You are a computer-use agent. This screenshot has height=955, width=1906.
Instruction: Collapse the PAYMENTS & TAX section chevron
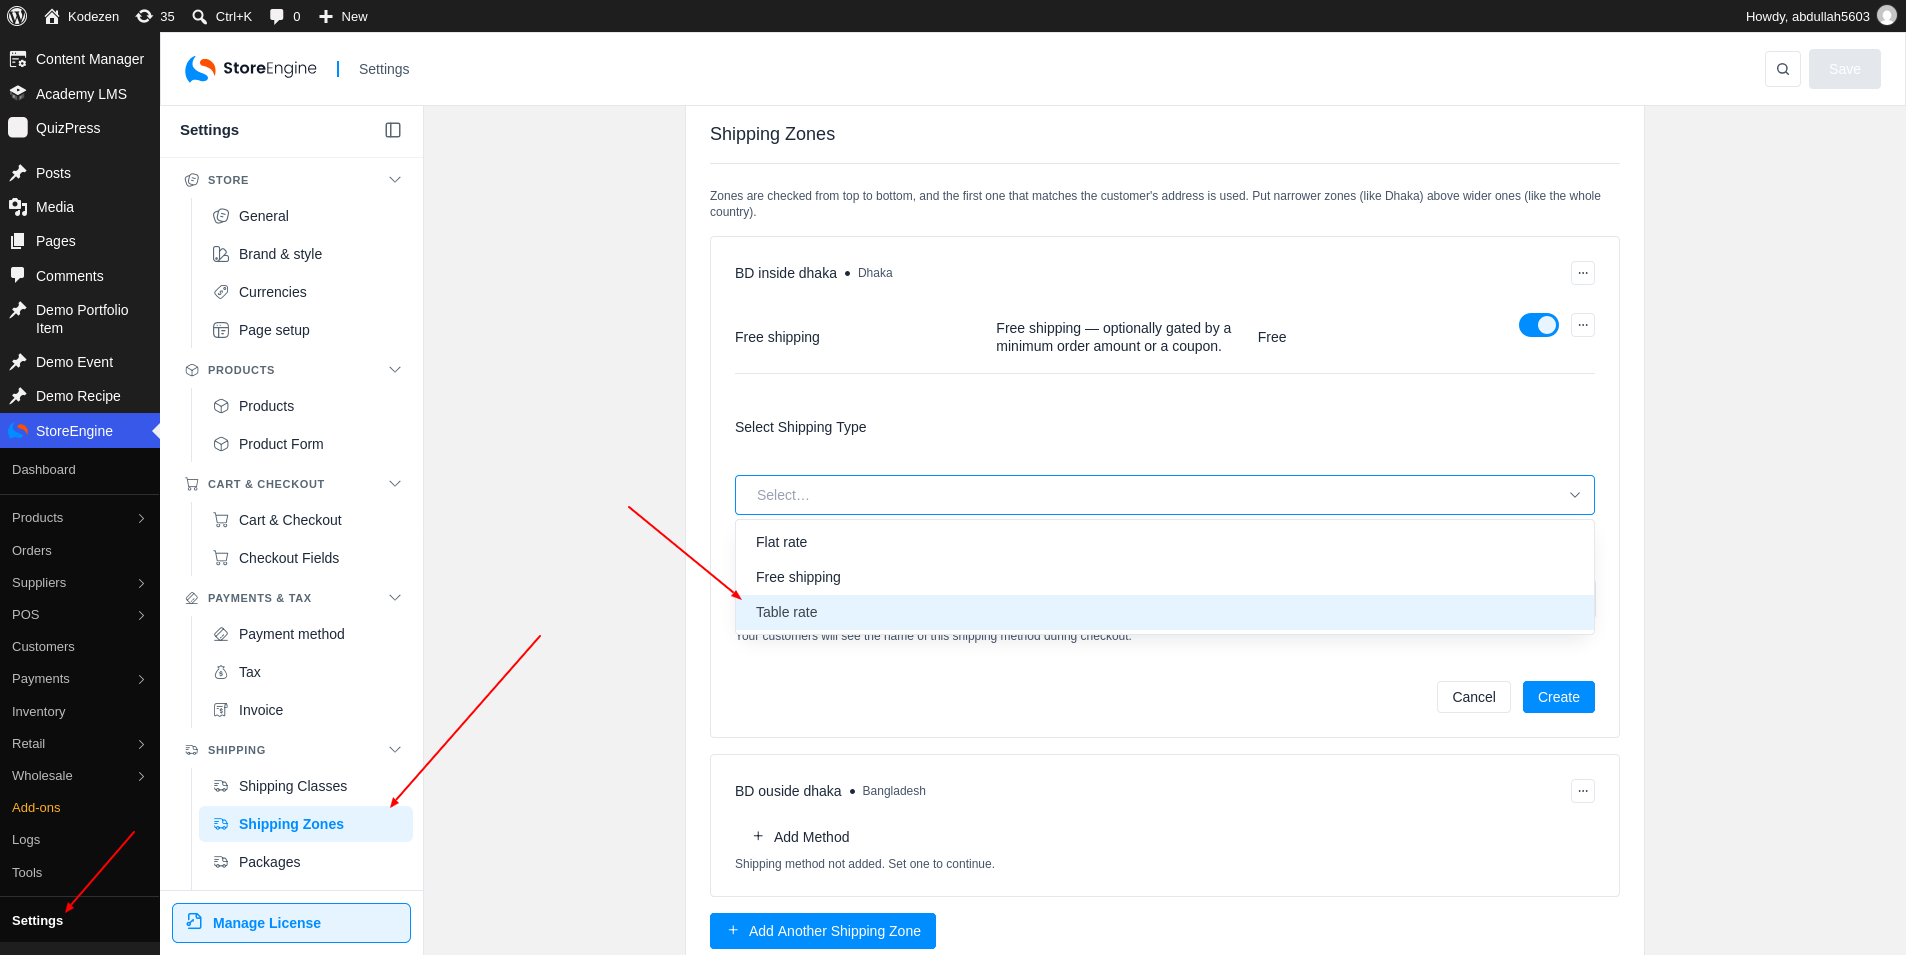(x=395, y=598)
